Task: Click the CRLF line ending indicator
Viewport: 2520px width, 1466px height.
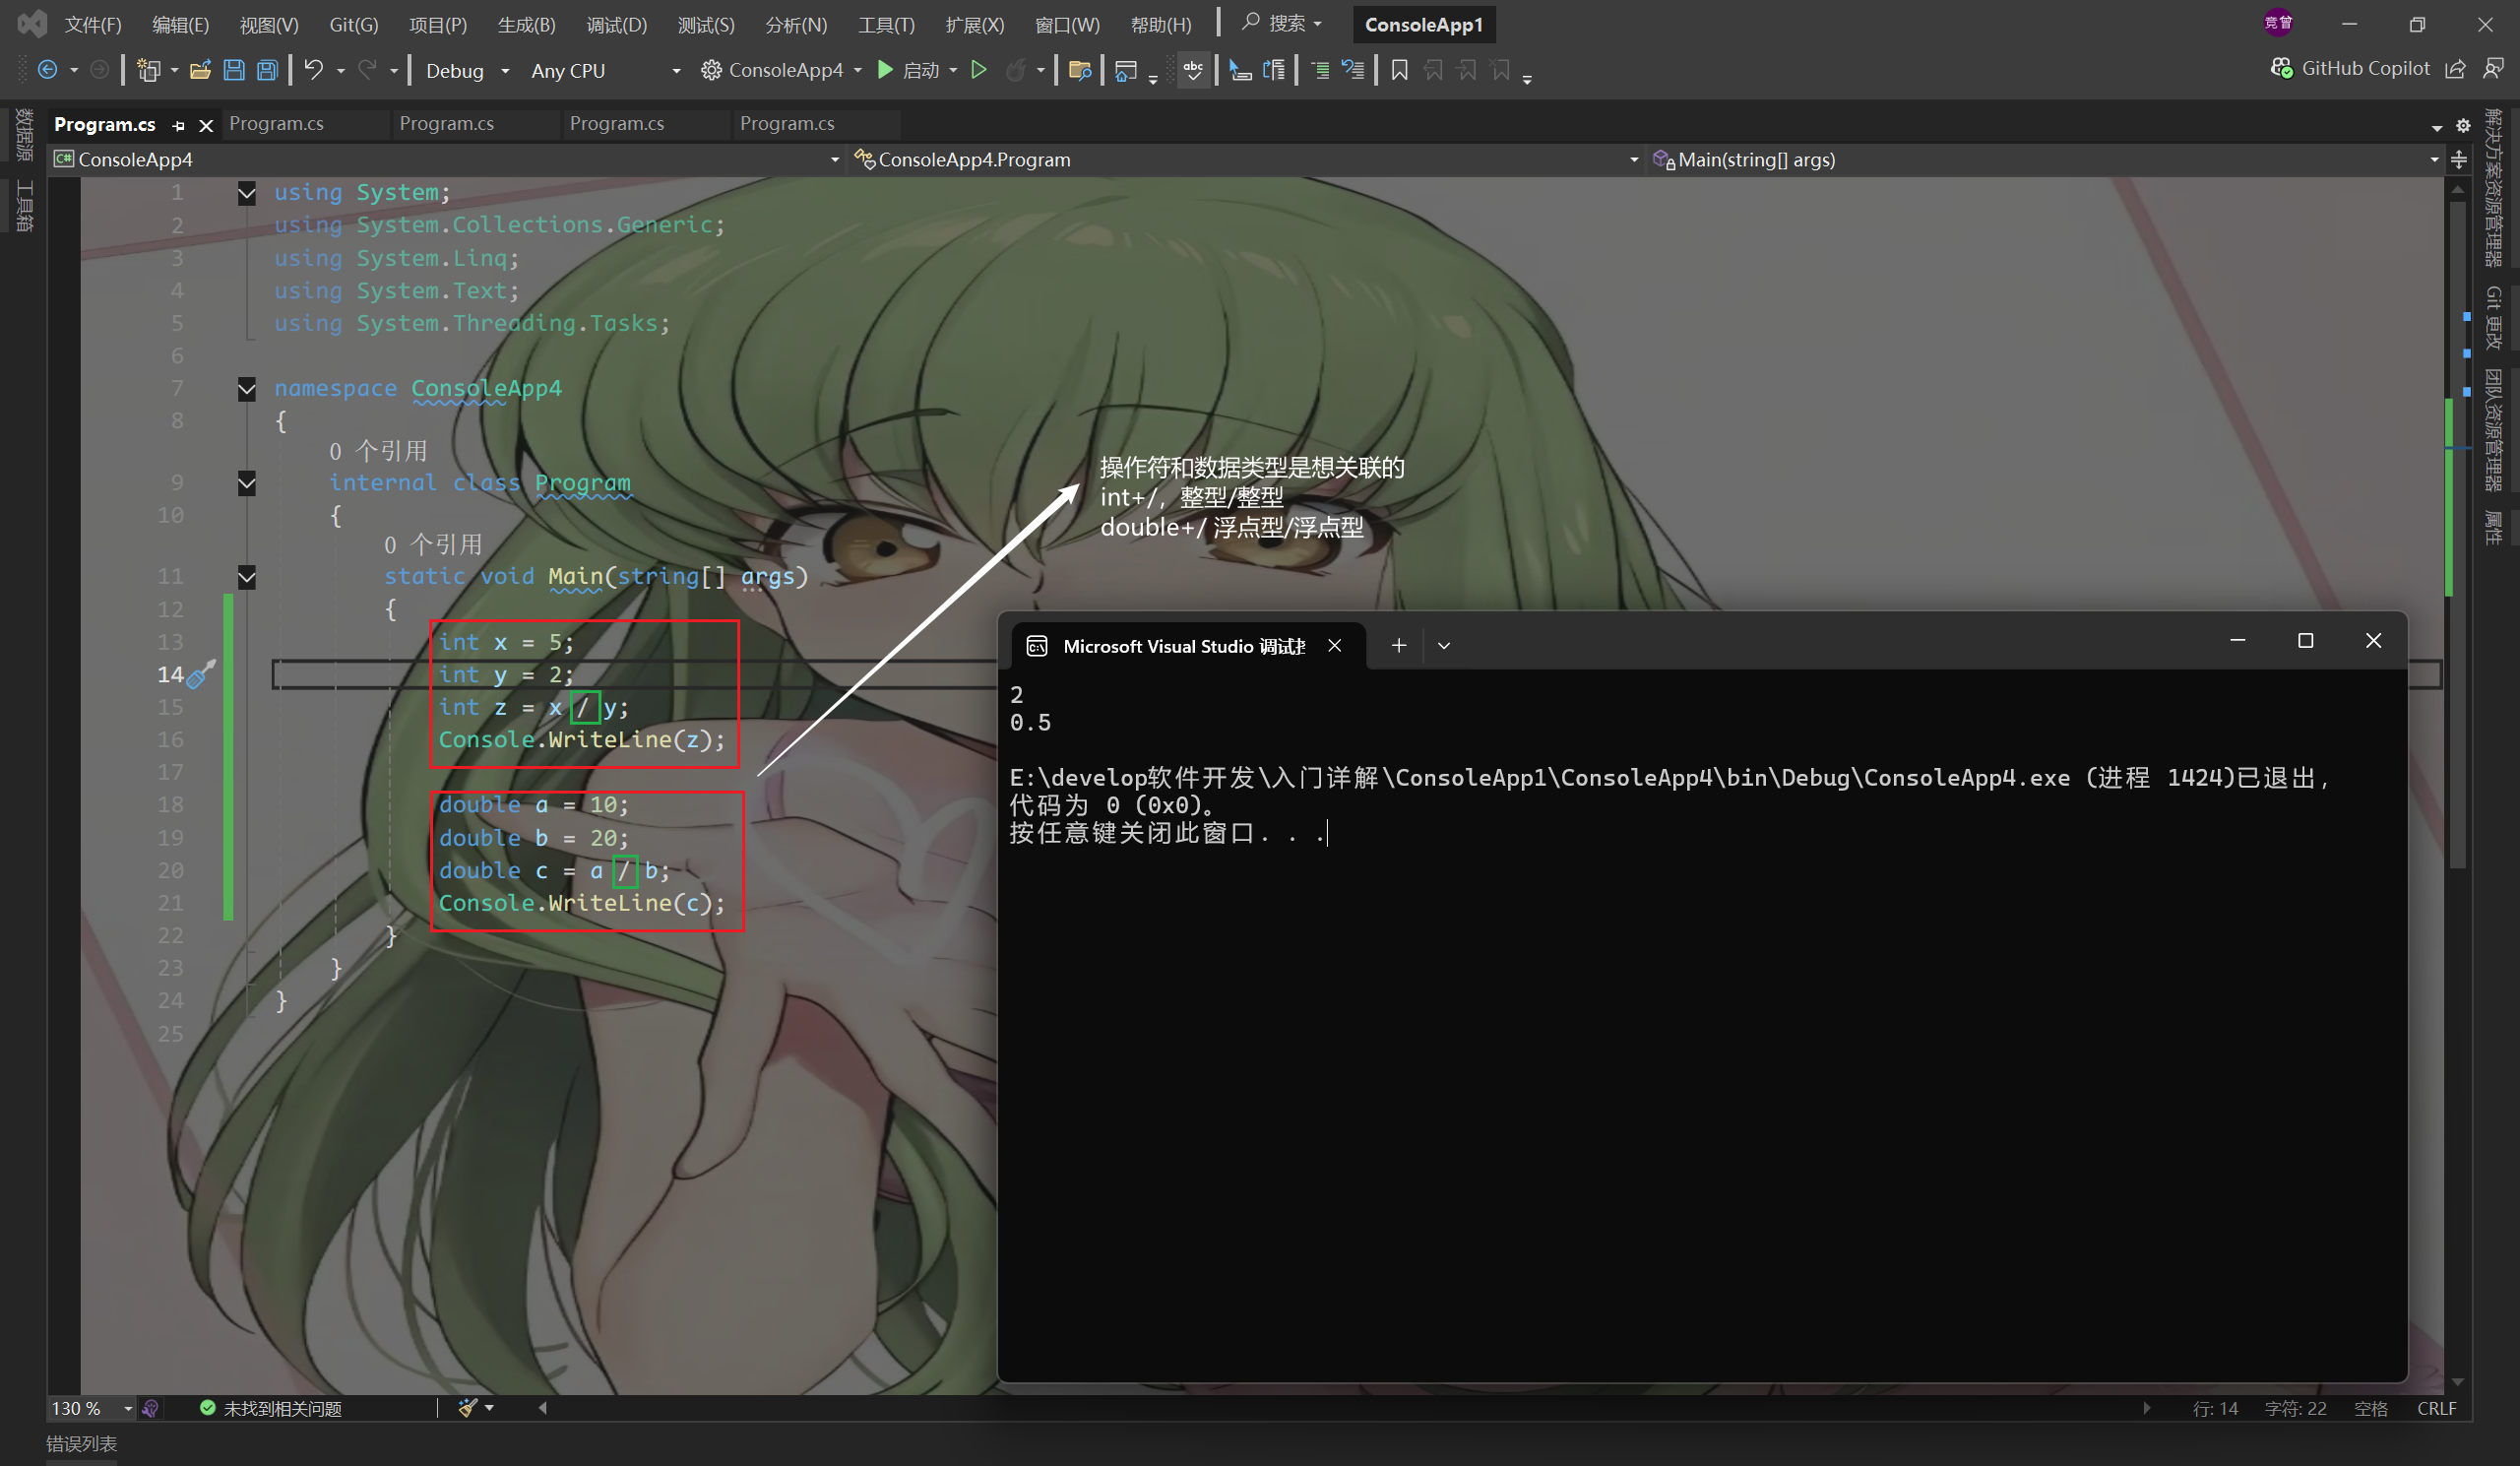Action: point(2436,1408)
